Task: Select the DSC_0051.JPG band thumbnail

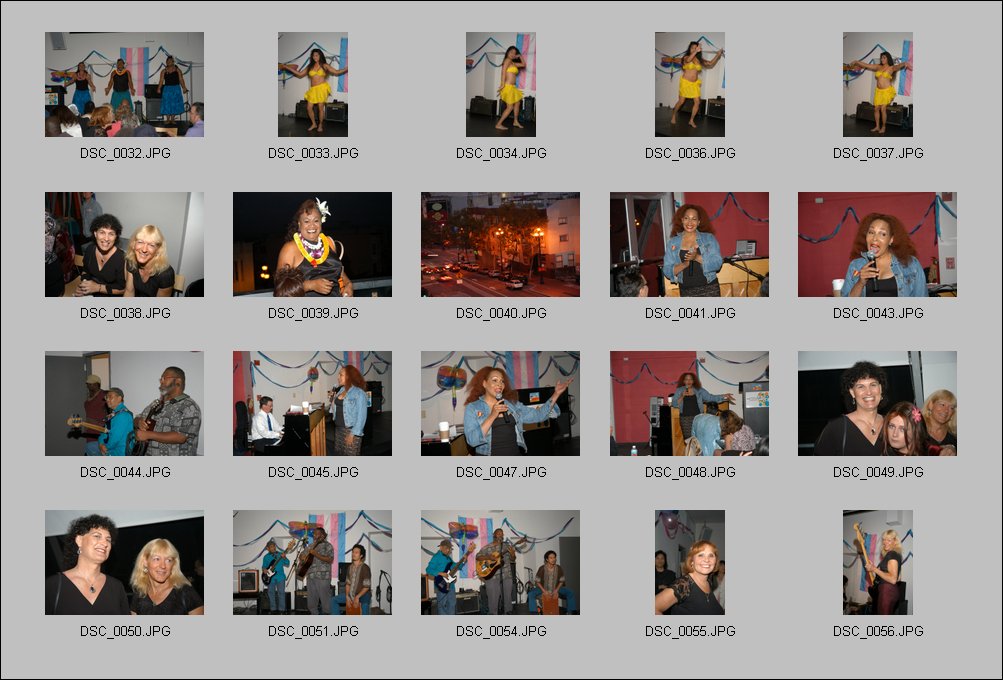Action: coord(313,562)
